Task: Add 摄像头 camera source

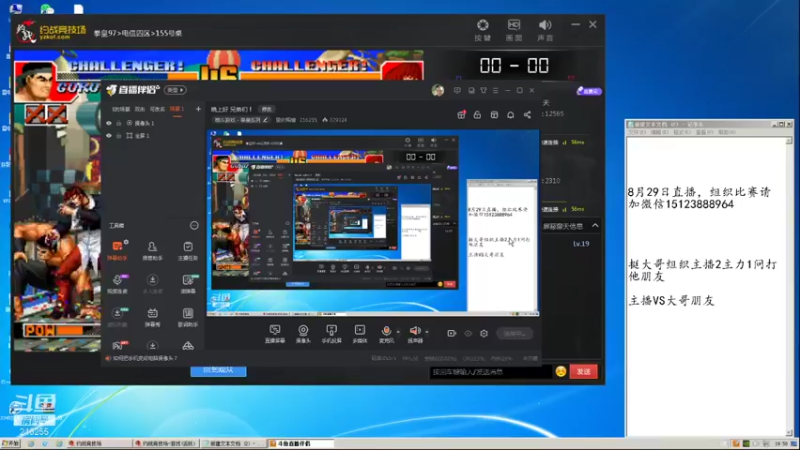Action: click(303, 334)
